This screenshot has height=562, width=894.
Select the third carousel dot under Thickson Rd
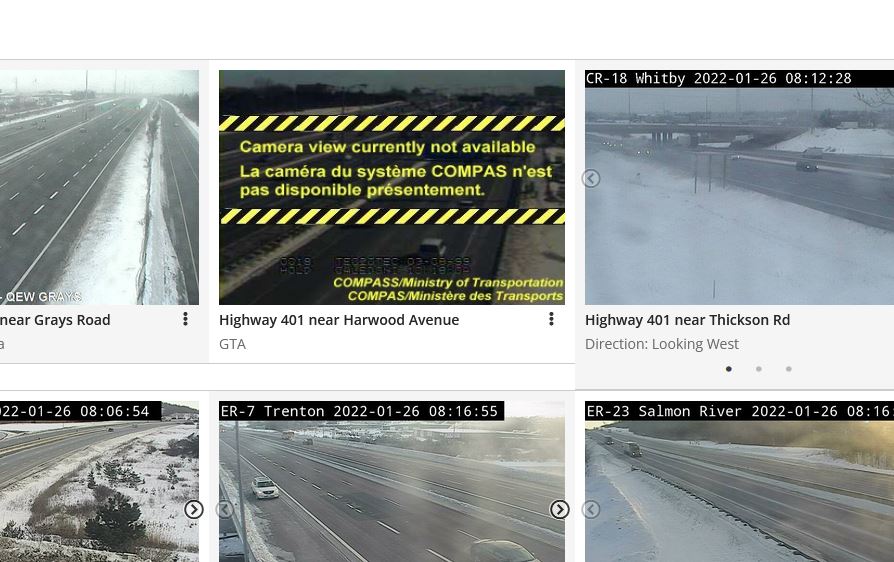[x=789, y=369]
